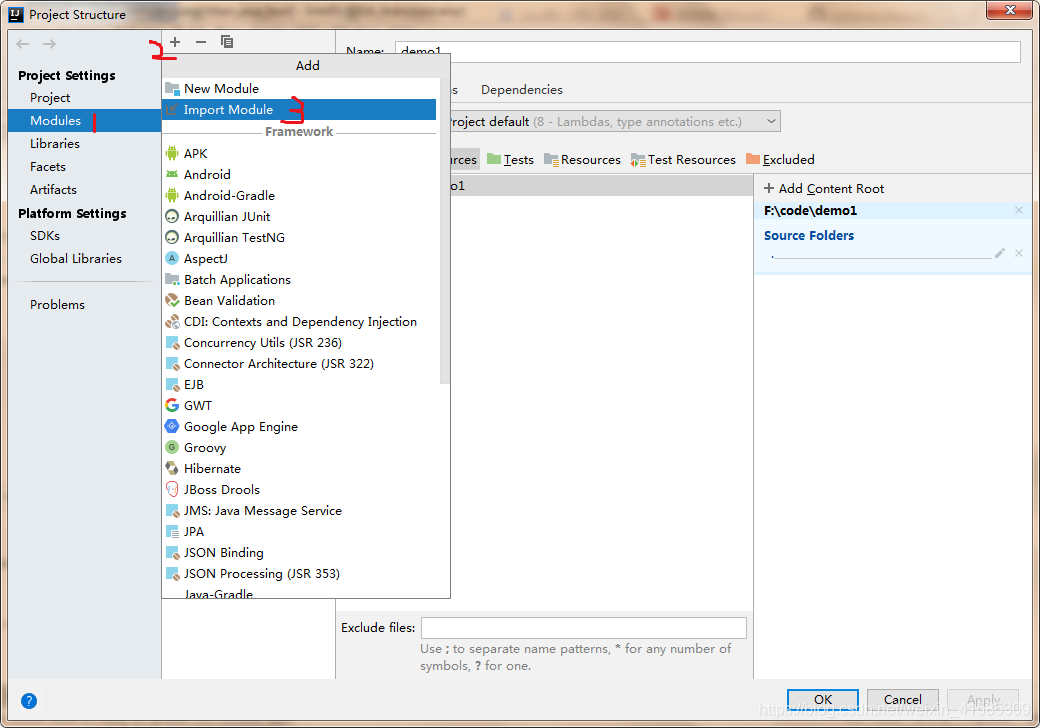Click the Copy module toolbar icon
Image resolution: width=1040 pixels, height=728 pixels.
[x=227, y=42]
